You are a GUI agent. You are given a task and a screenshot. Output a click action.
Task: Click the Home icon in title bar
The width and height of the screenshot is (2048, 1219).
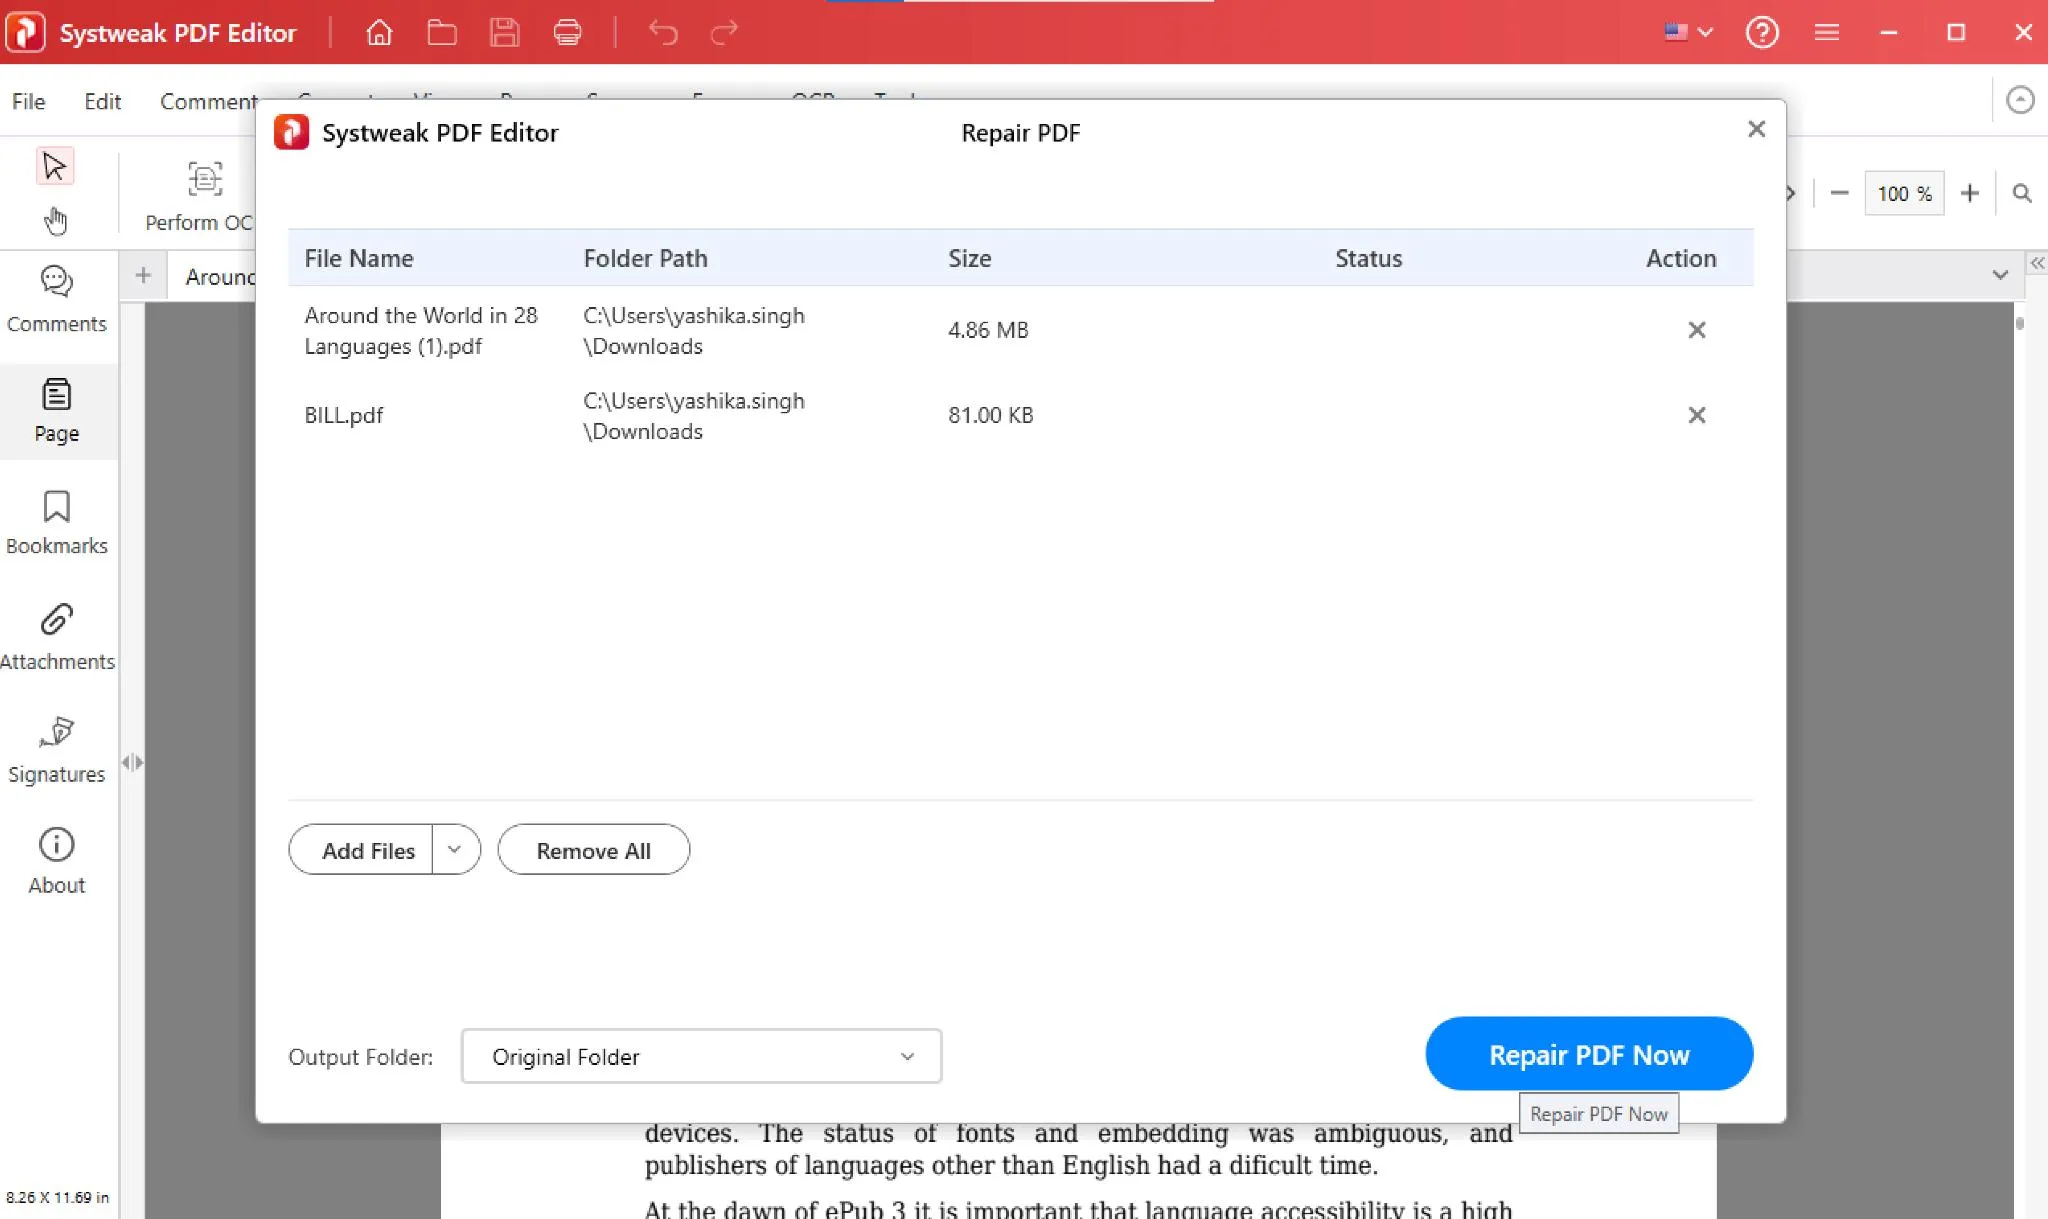pos(379,33)
